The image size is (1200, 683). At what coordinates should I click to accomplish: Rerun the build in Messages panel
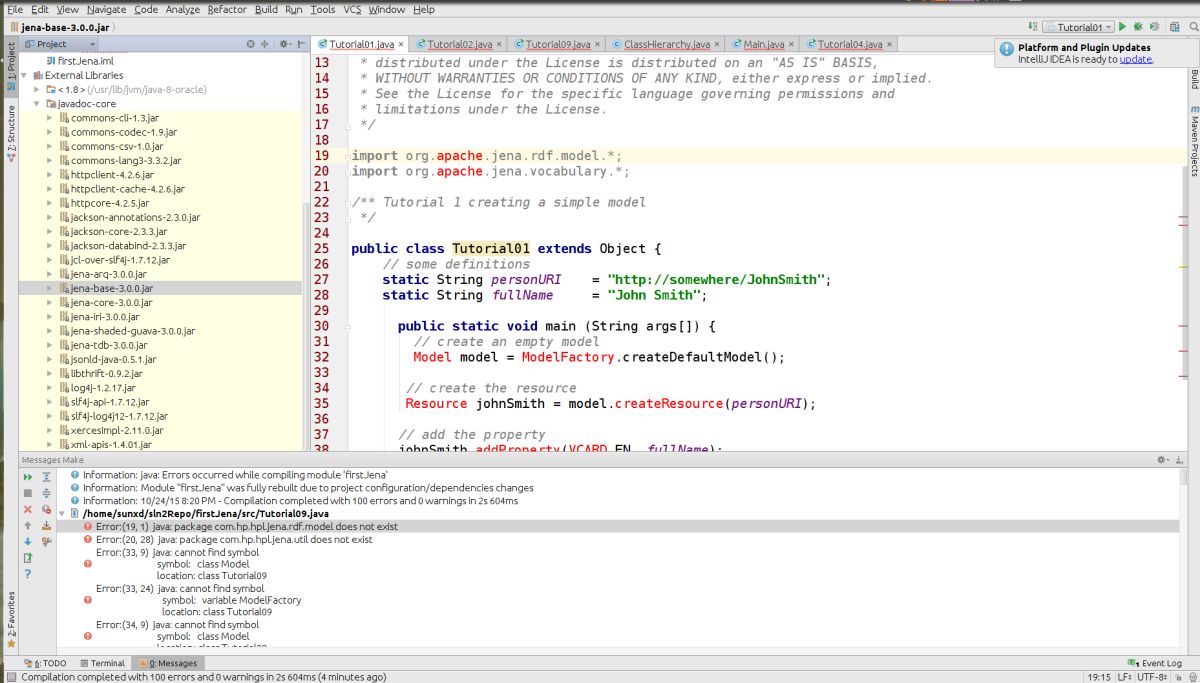point(28,477)
